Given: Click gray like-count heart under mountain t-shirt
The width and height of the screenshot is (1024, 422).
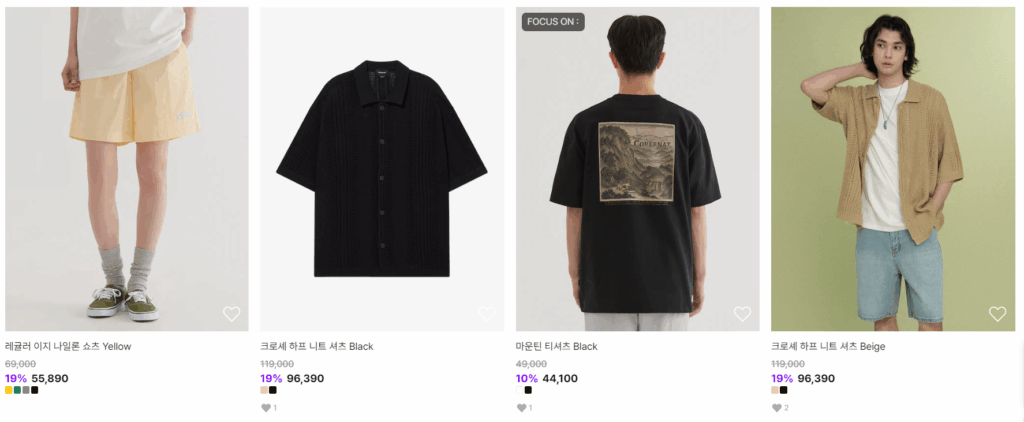Looking at the screenshot, I should (521, 408).
